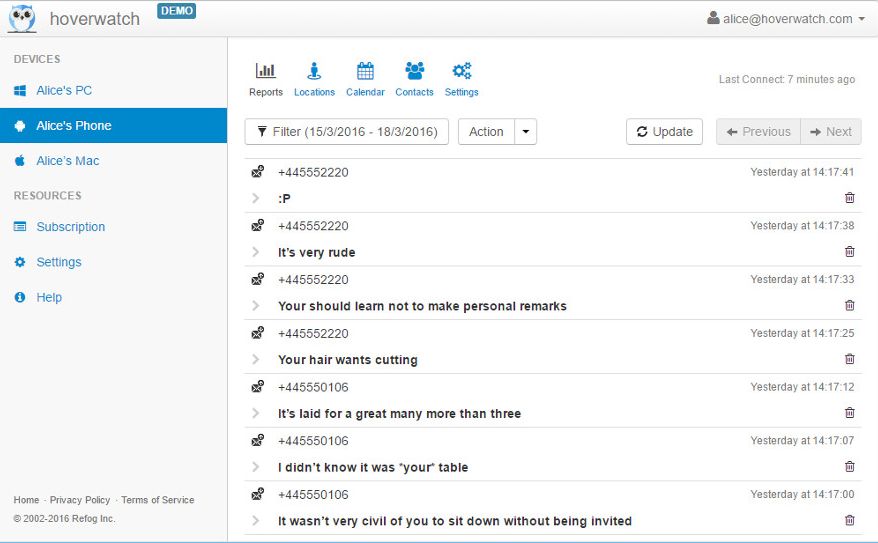Click the hoverwatch owl logo
Screen dimensions: 878x543
pyautogui.click(x=23, y=18)
